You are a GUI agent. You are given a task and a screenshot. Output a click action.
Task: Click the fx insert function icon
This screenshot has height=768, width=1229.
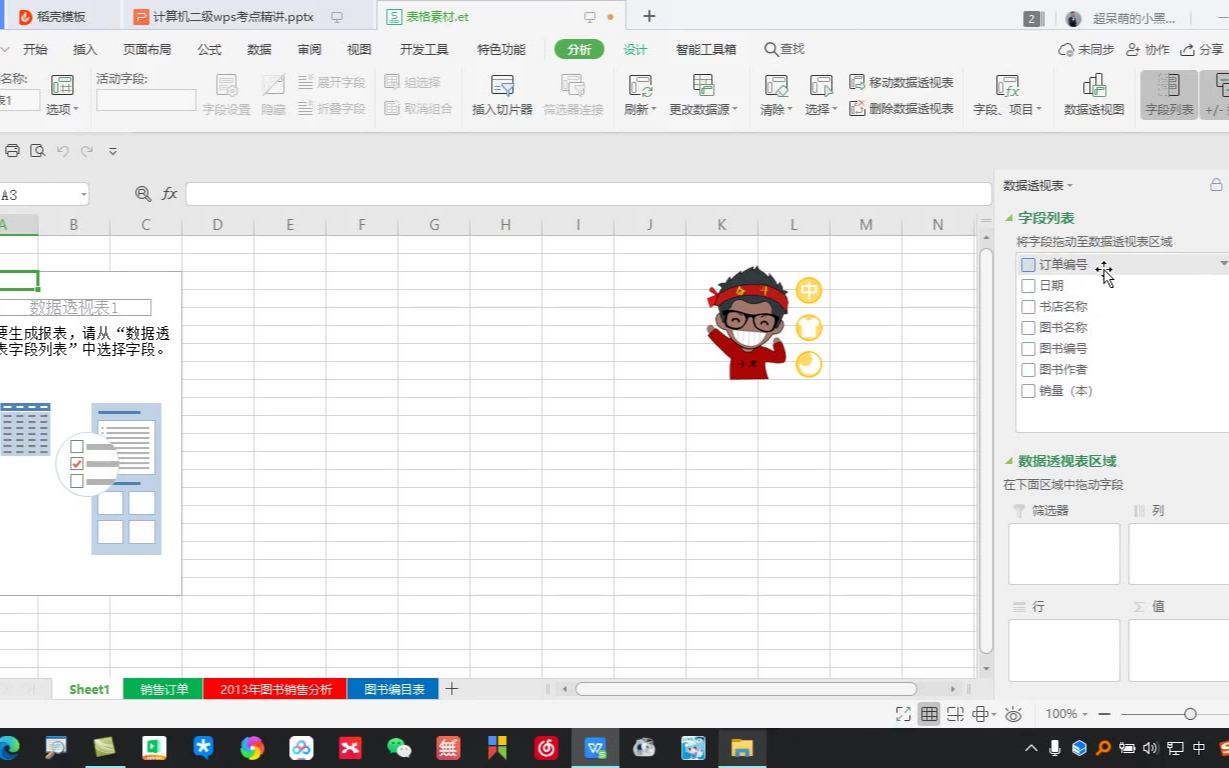(170, 194)
